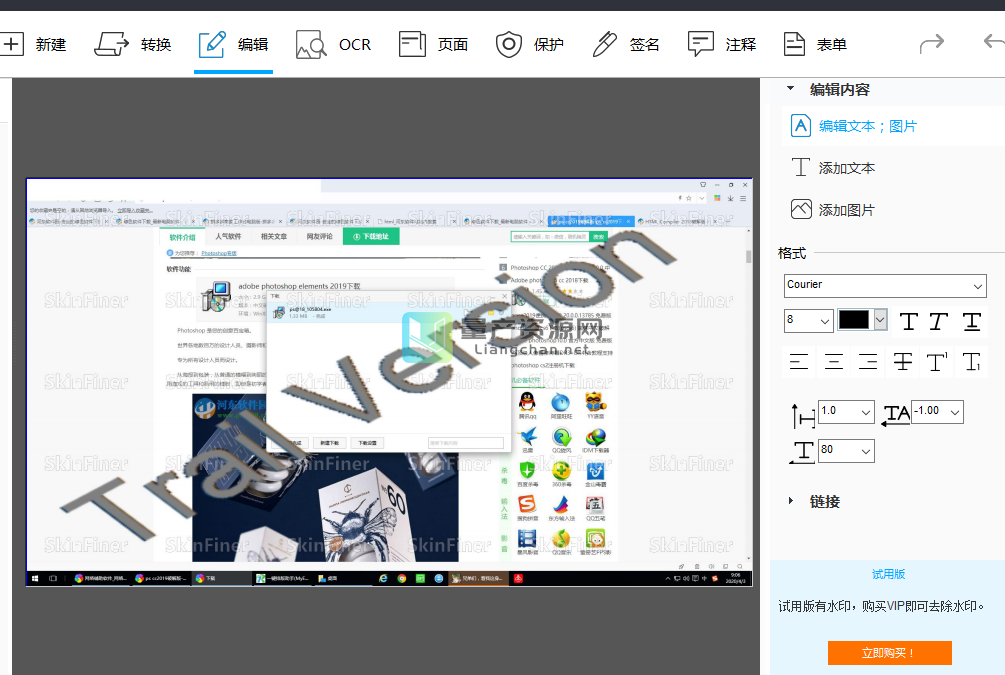
Task: Click the undo arrow icon
Action: point(994,42)
